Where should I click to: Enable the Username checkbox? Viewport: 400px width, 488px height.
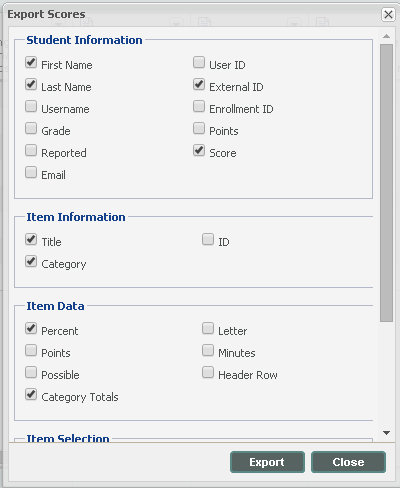click(x=31, y=107)
